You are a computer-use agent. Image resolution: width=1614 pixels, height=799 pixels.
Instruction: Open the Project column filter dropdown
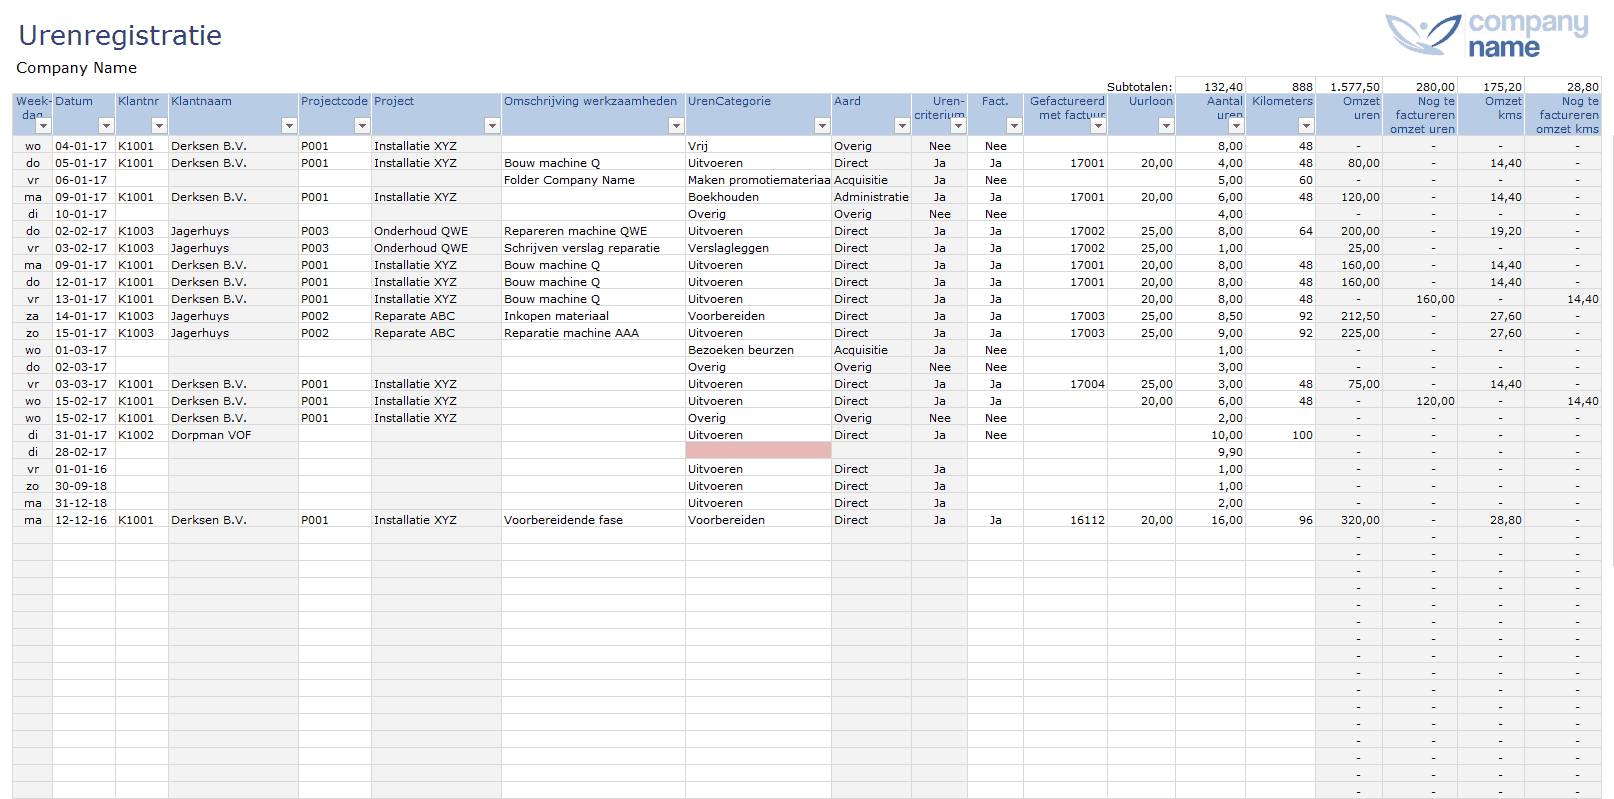492,126
